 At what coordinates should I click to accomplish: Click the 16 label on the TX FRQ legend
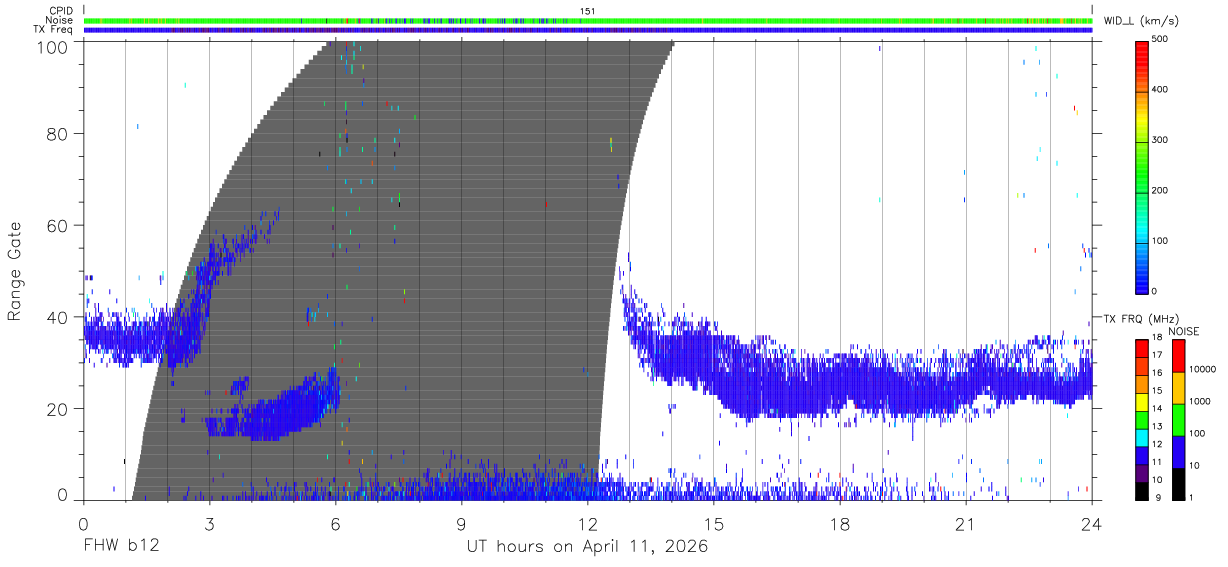[1156, 373]
